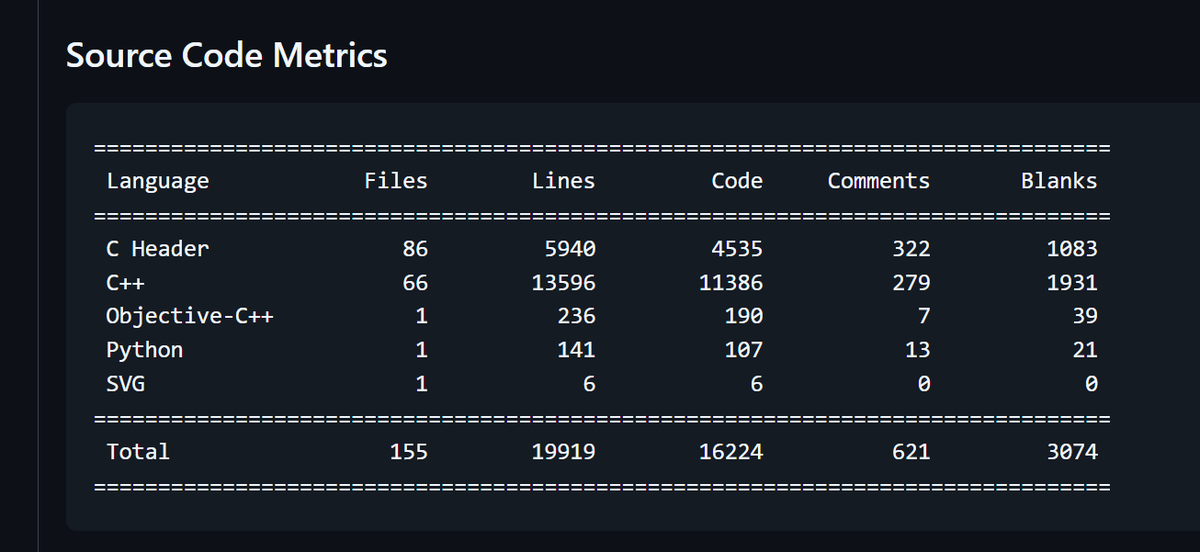The image size is (1200, 552).
Task: Select the Language column header
Action: [158, 181]
